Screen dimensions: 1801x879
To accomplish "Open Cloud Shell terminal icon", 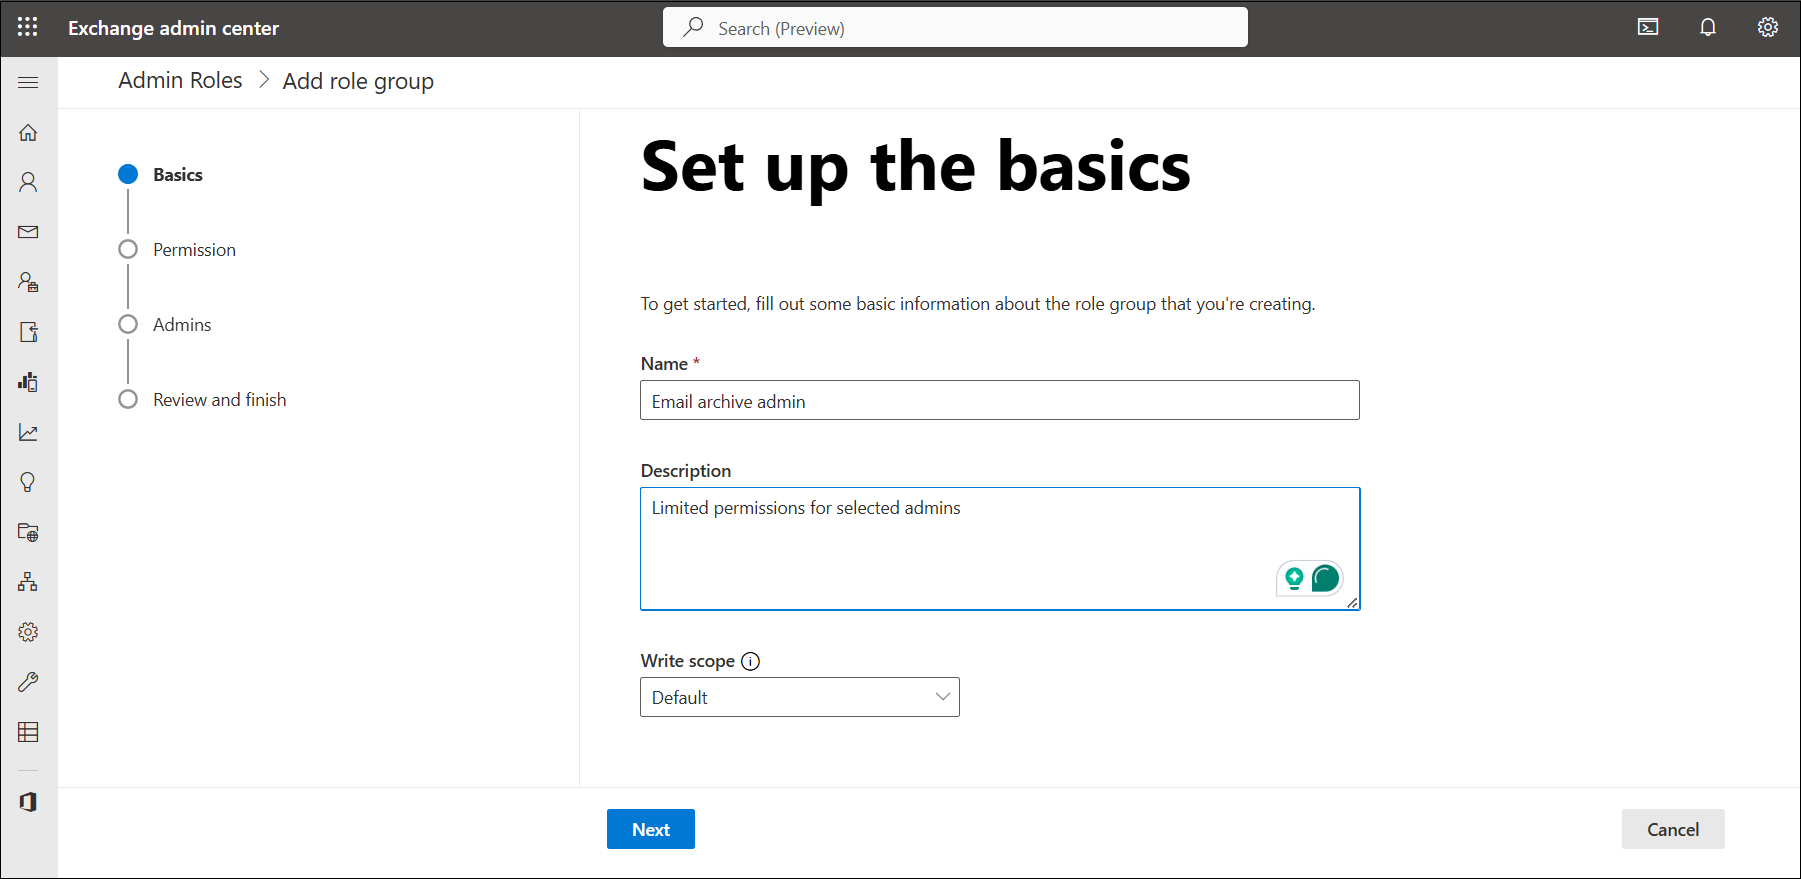I will pos(1648,27).
